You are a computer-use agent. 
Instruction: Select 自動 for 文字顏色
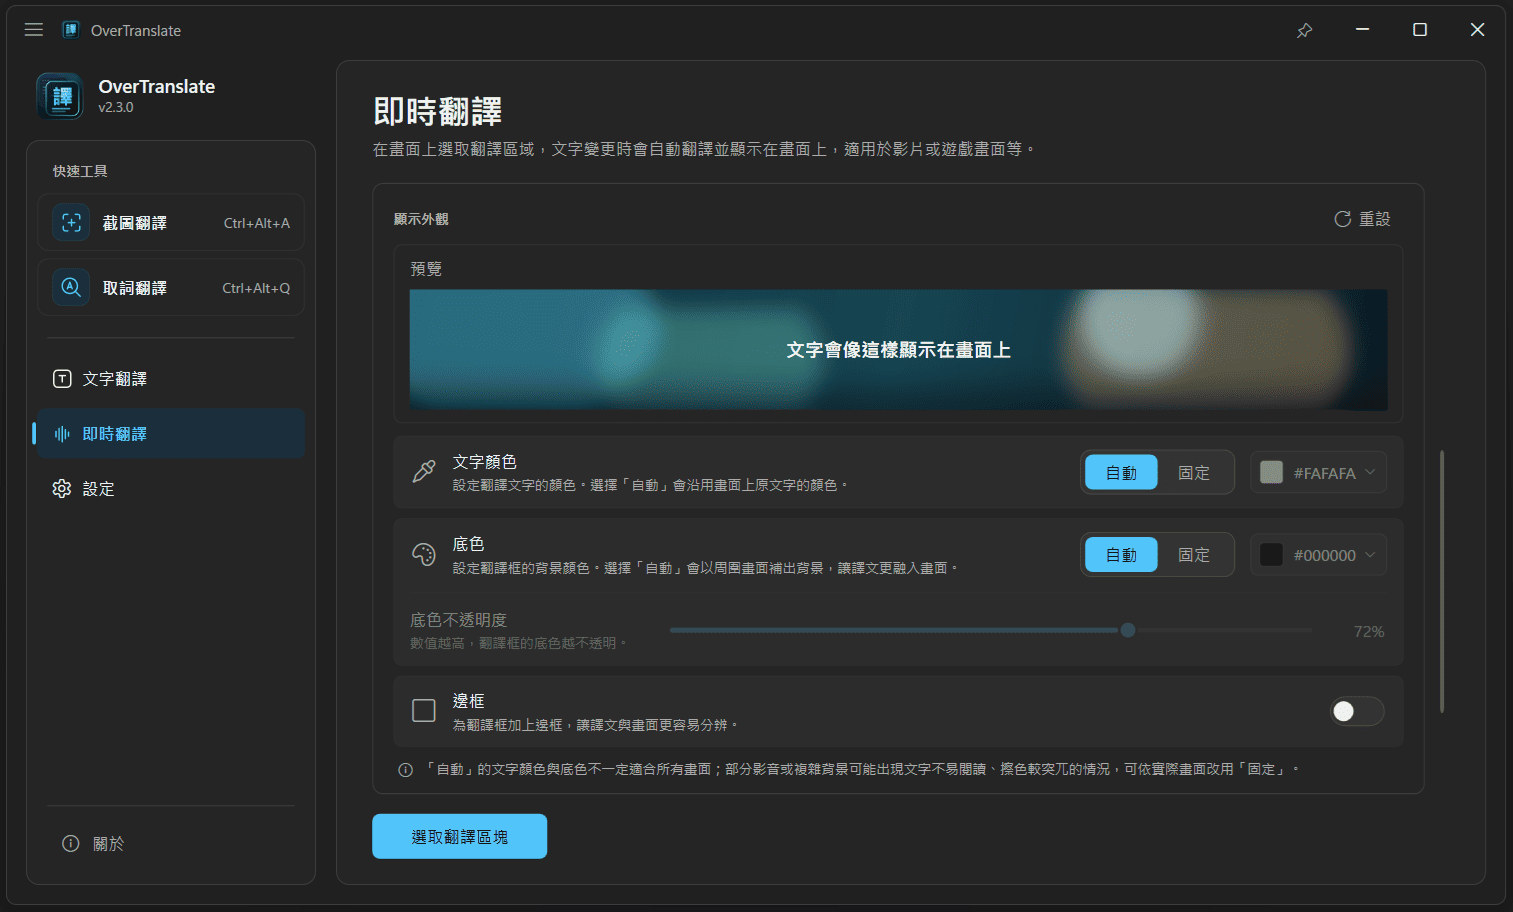pos(1121,473)
